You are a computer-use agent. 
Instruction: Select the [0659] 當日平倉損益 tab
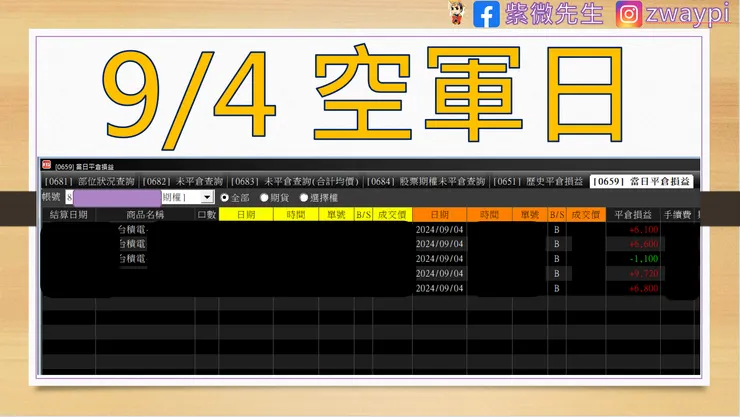point(641,182)
